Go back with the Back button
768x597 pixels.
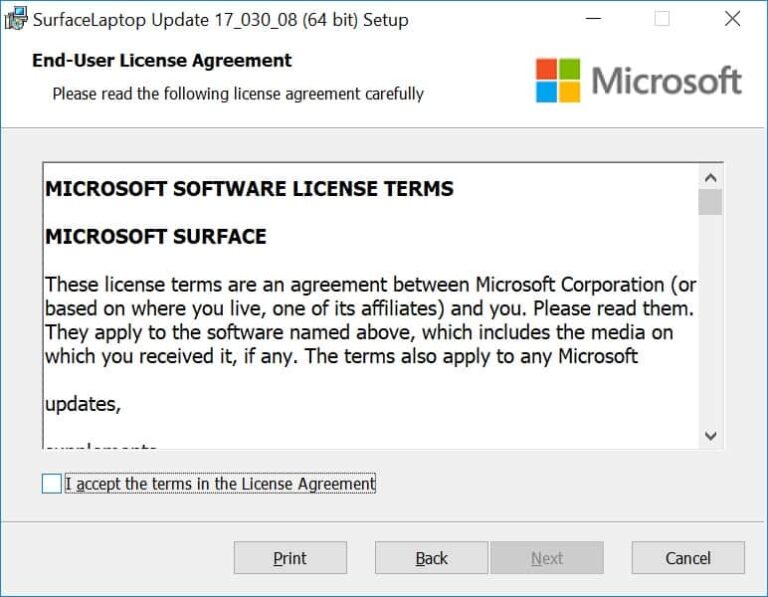click(x=431, y=558)
